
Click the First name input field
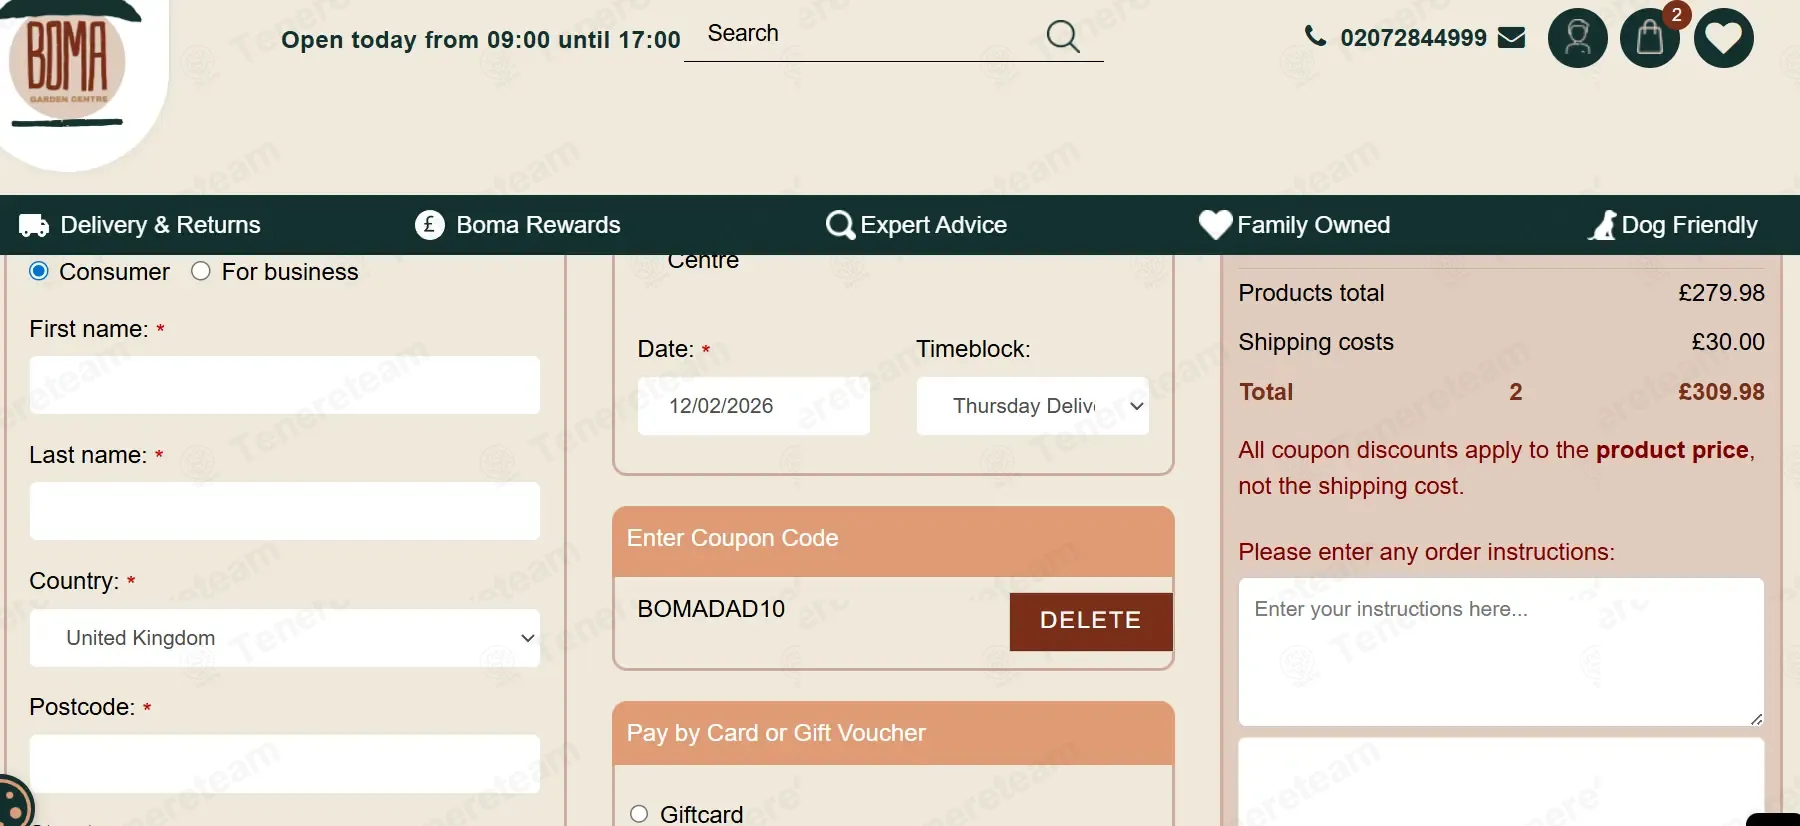pyautogui.click(x=285, y=385)
